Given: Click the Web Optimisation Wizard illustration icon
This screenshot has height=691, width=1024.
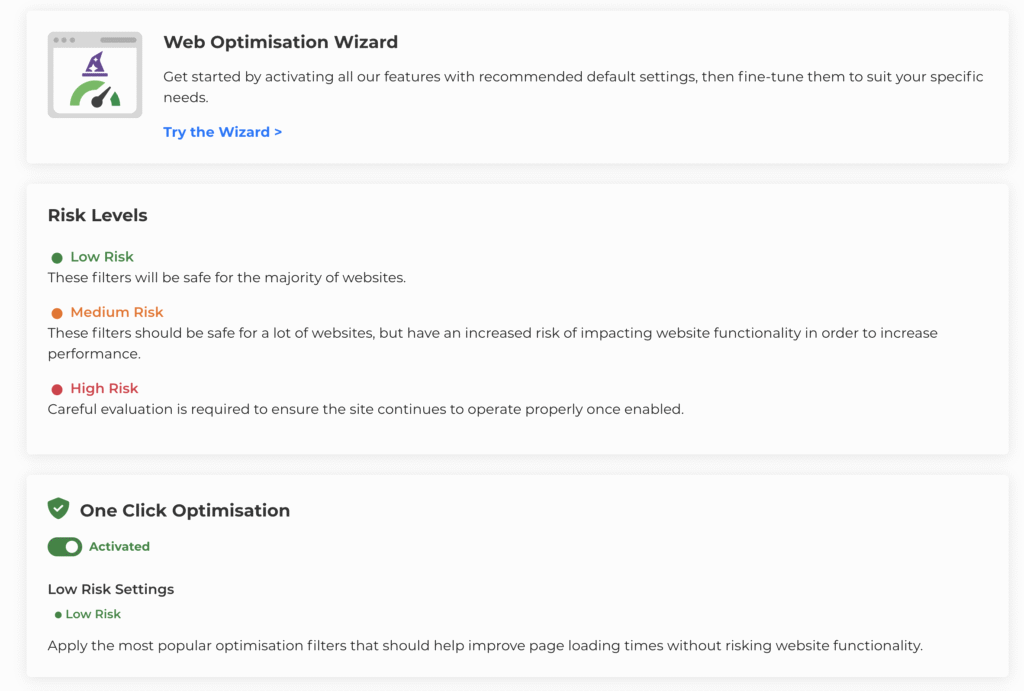Looking at the screenshot, I should pos(95,75).
